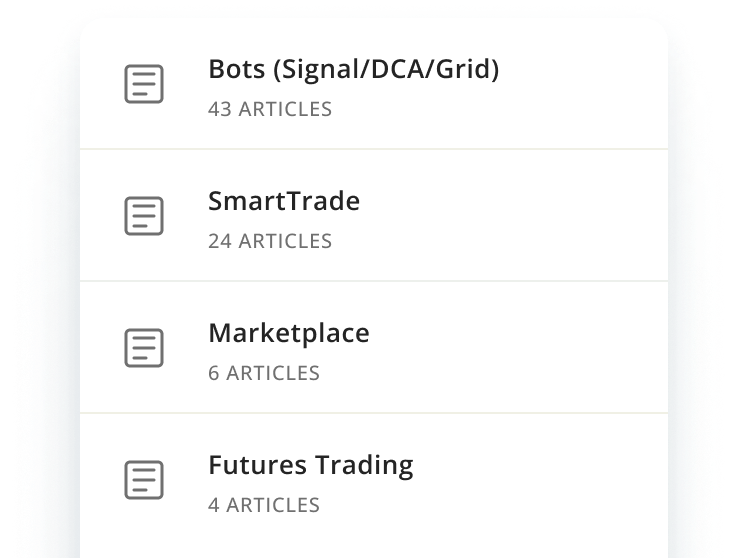Image resolution: width=748 pixels, height=558 pixels.
Task: Open the Futures Trading collection title
Action: (x=311, y=465)
